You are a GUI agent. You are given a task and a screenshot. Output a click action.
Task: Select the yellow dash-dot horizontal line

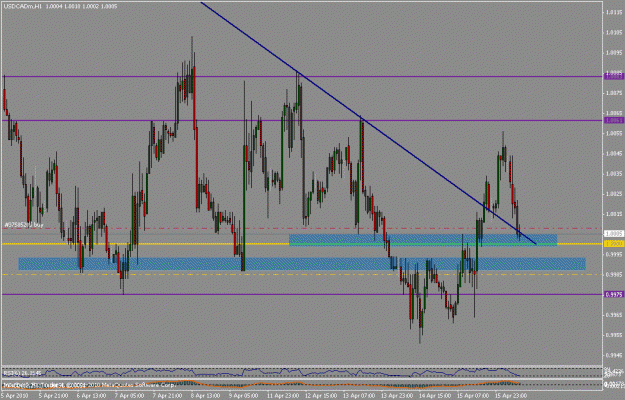point(303,275)
